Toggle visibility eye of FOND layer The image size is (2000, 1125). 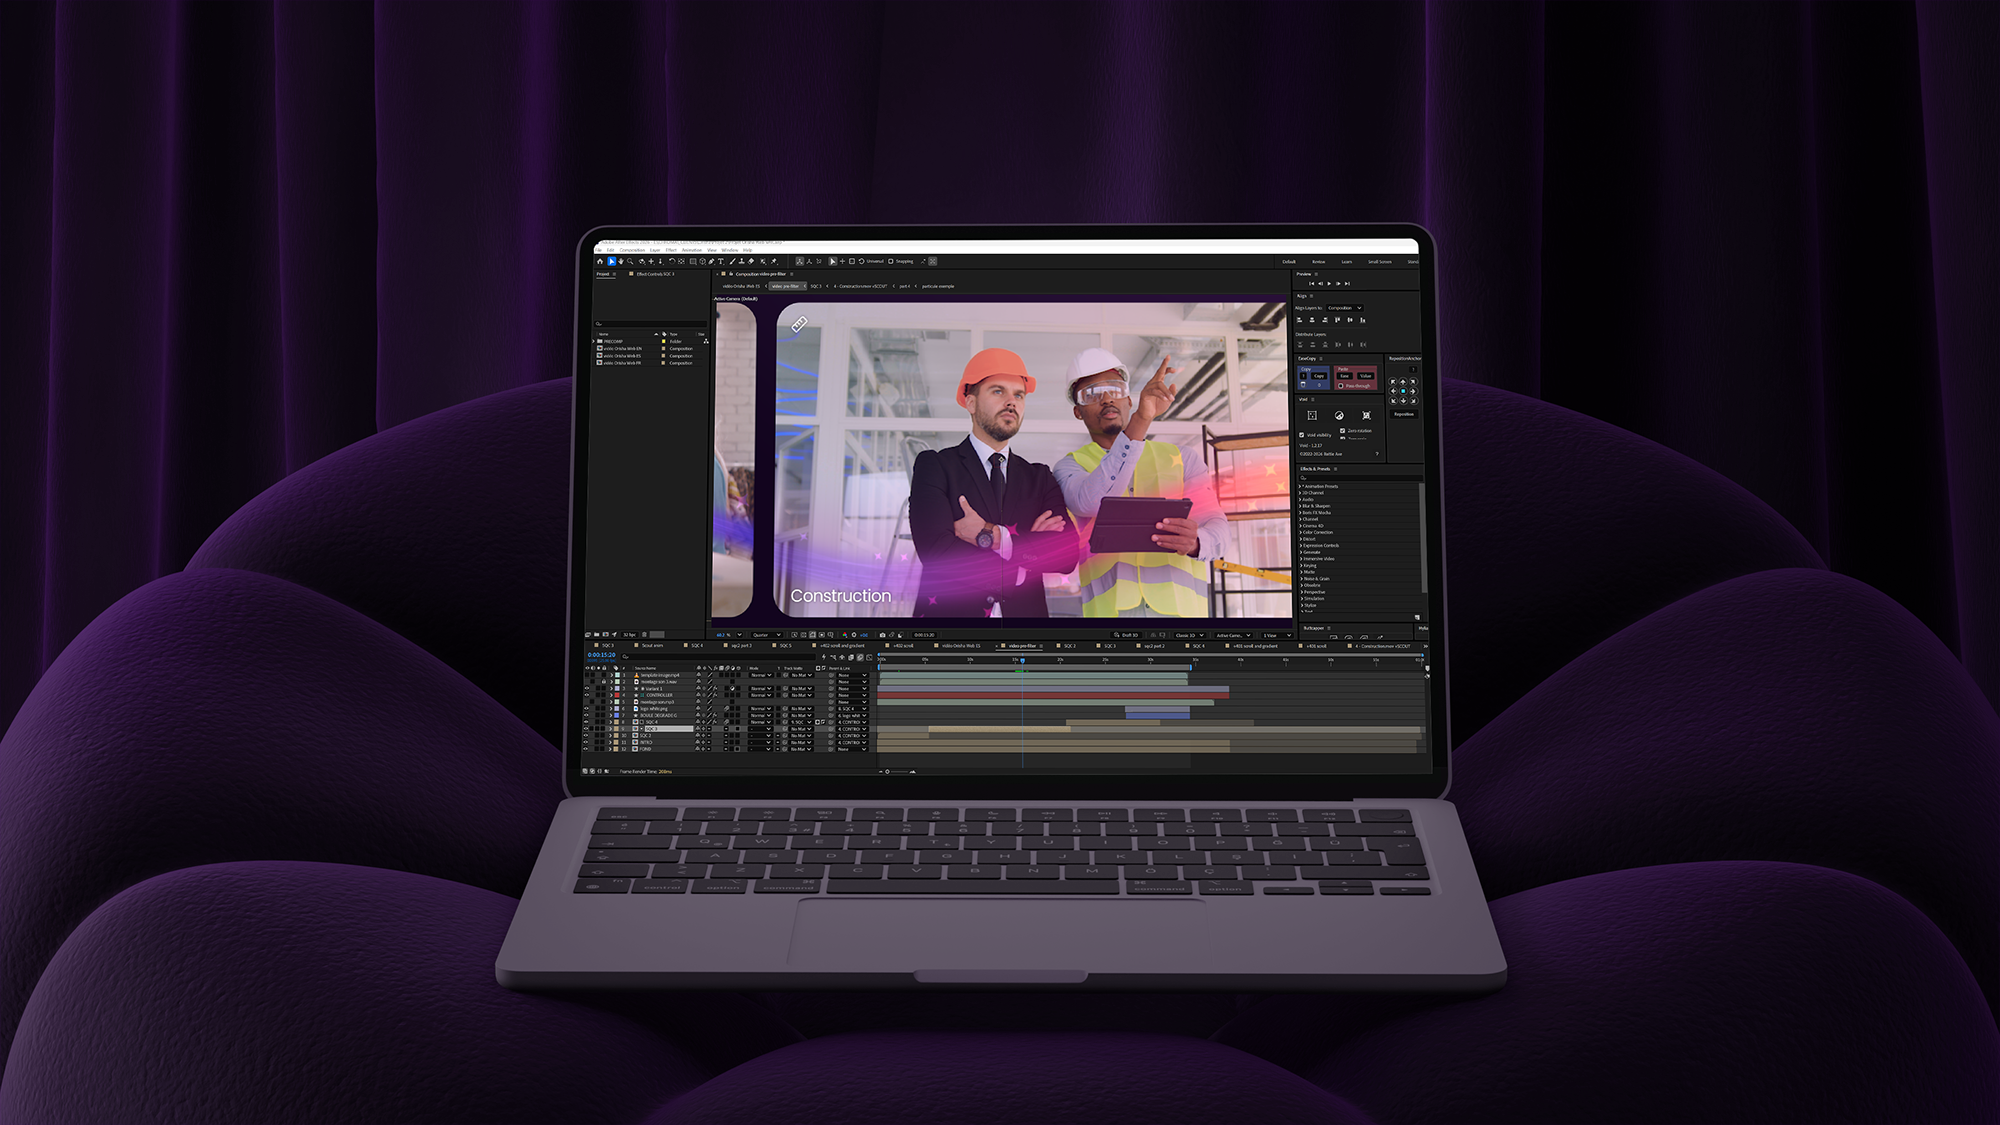587,749
